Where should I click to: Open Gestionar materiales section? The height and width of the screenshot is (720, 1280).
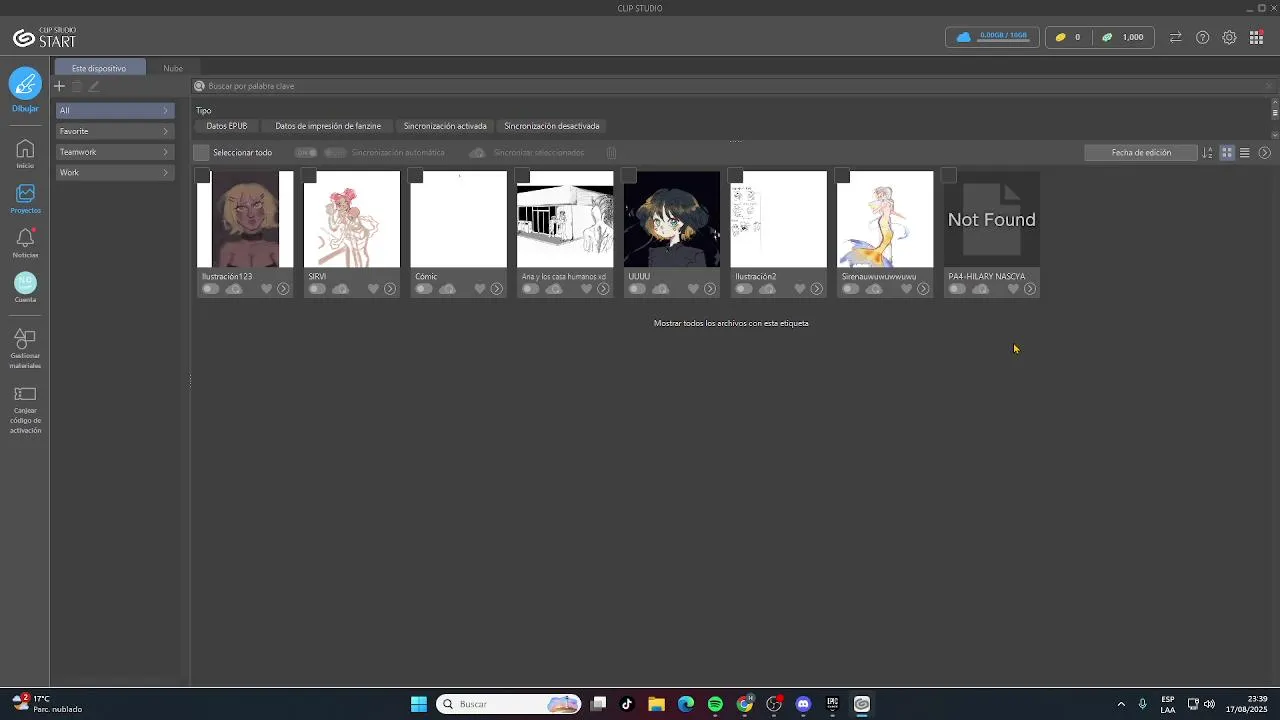point(25,349)
